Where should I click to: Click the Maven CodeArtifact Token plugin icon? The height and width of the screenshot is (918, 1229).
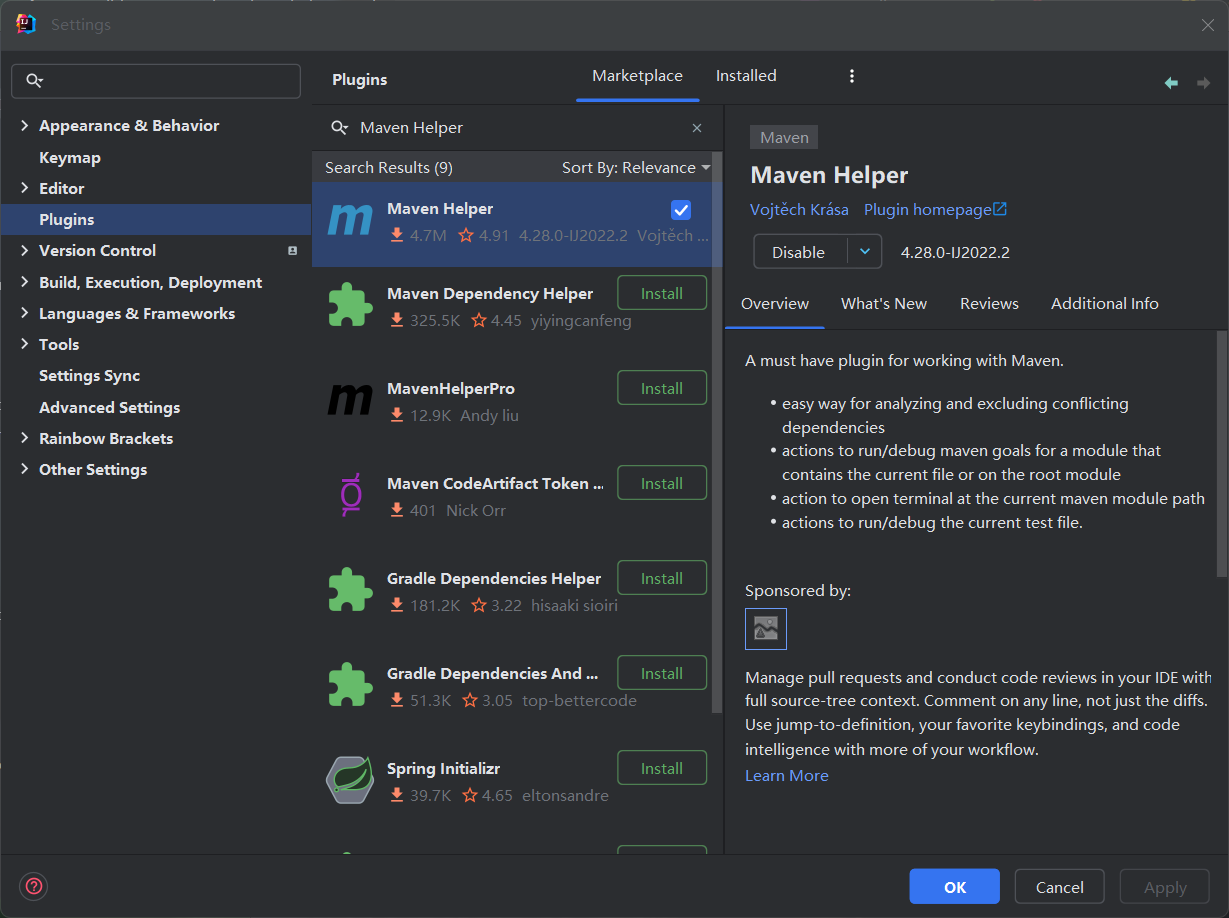(350, 495)
